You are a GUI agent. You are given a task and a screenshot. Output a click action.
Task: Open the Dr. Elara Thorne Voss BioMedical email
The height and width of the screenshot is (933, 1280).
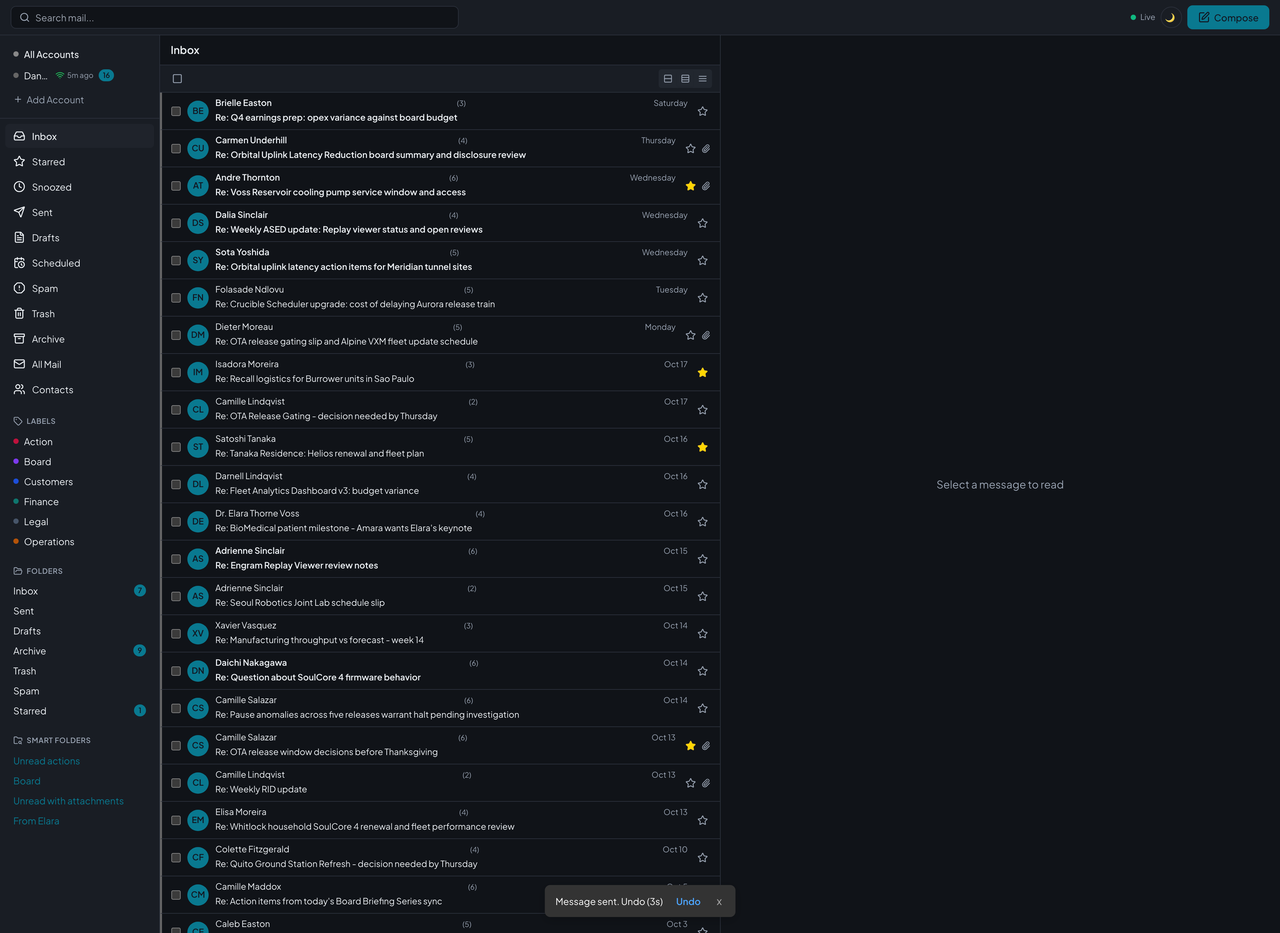440,521
